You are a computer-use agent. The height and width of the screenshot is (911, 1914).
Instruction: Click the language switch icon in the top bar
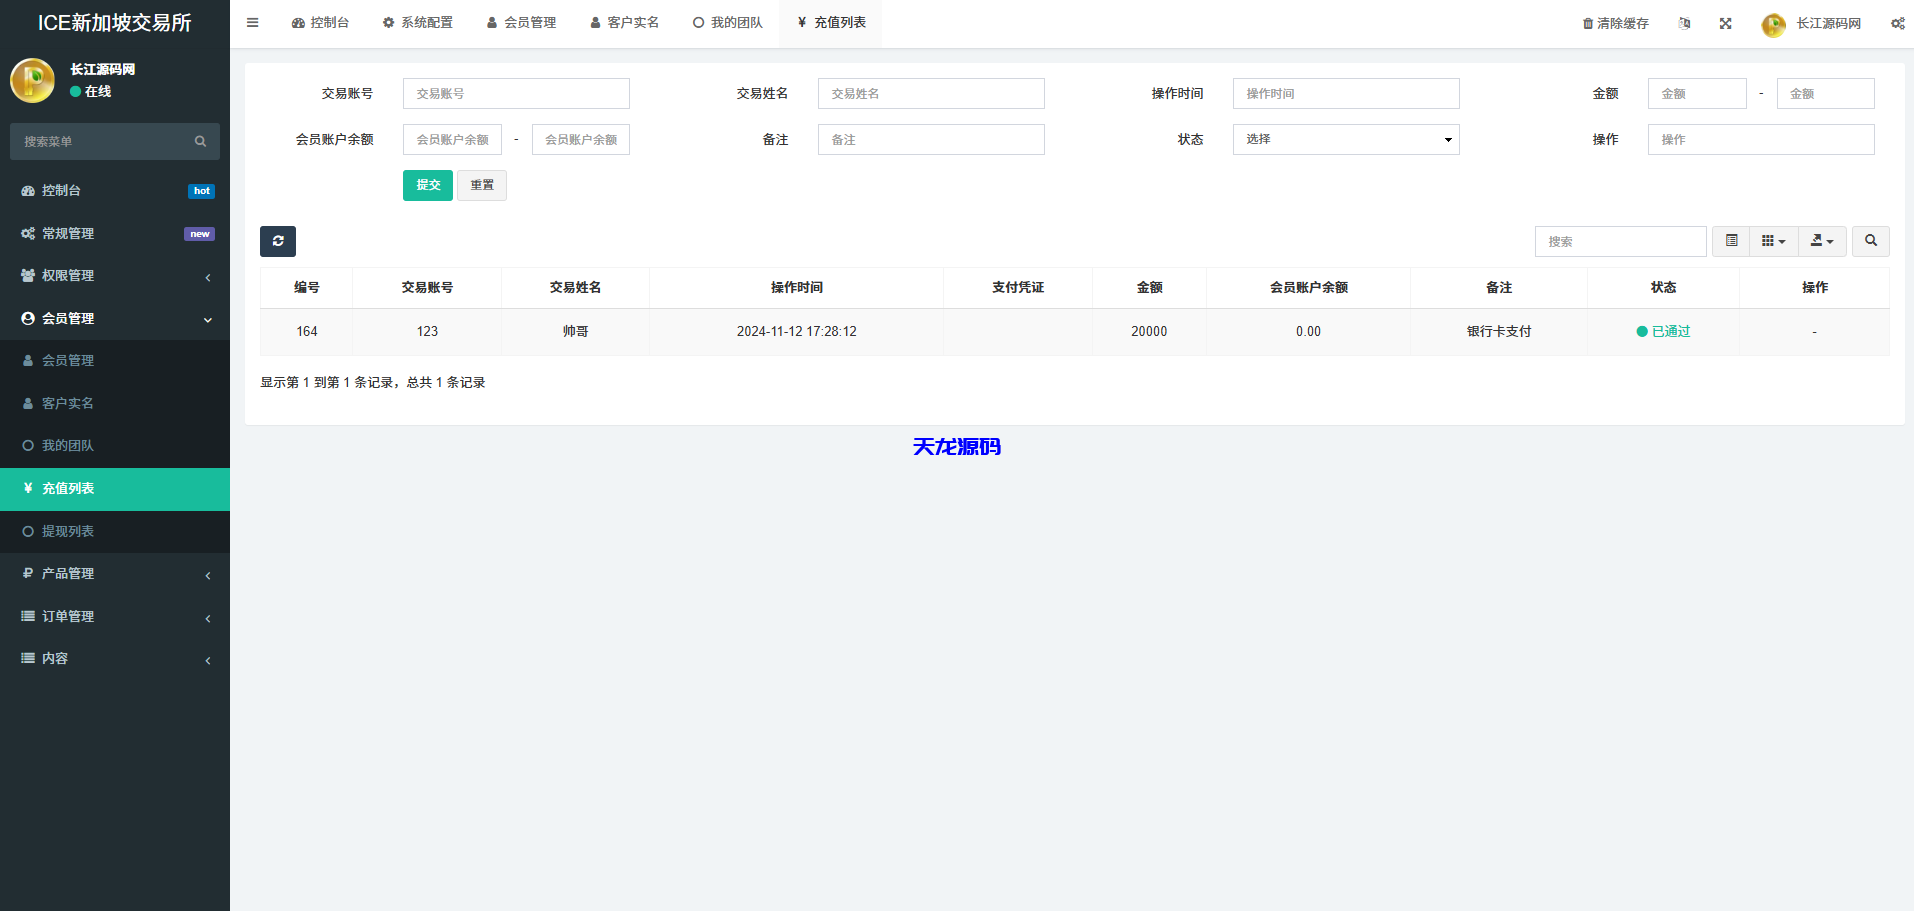coord(1684,22)
